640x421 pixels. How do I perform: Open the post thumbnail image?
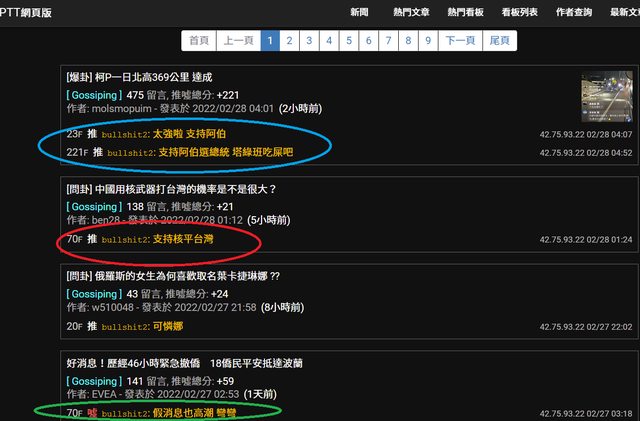tap(606, 97)
